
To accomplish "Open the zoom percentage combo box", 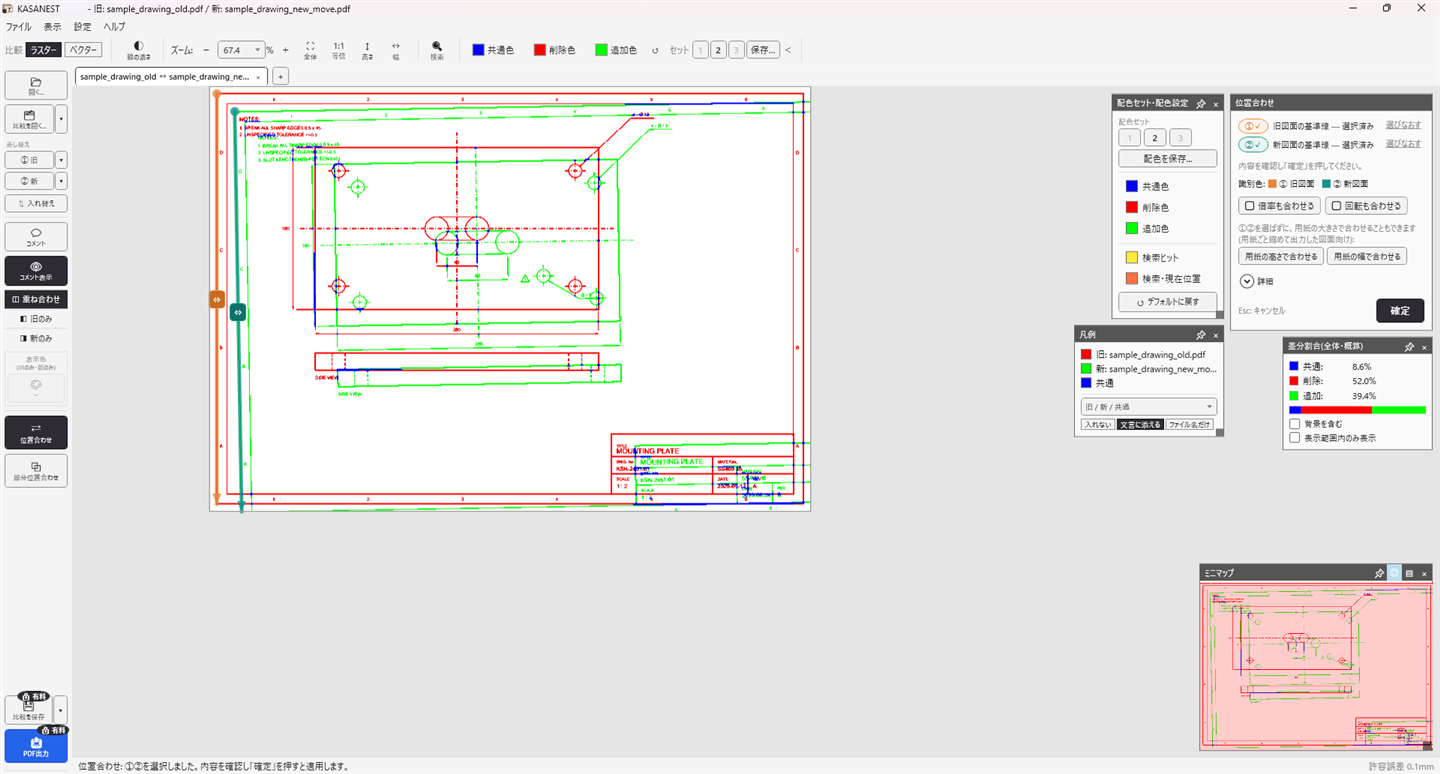I will pos(241,50).
